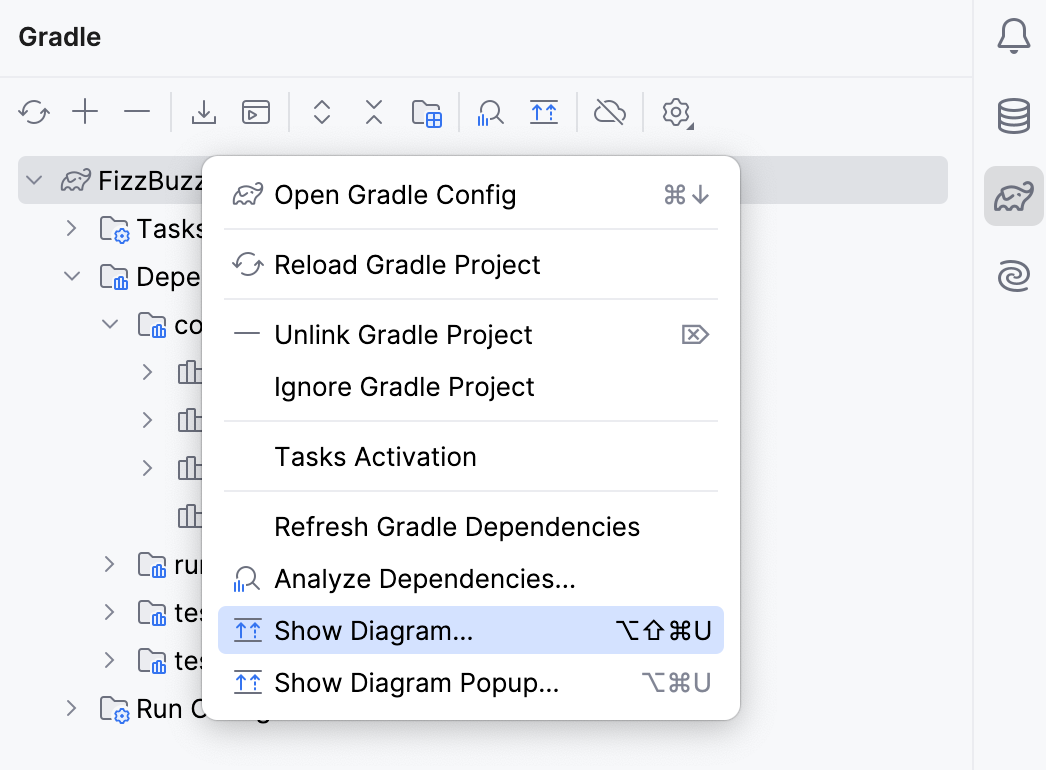Open notifications via the bell icon
The image size is (1046, 770).
click(x=1013, y=36)
